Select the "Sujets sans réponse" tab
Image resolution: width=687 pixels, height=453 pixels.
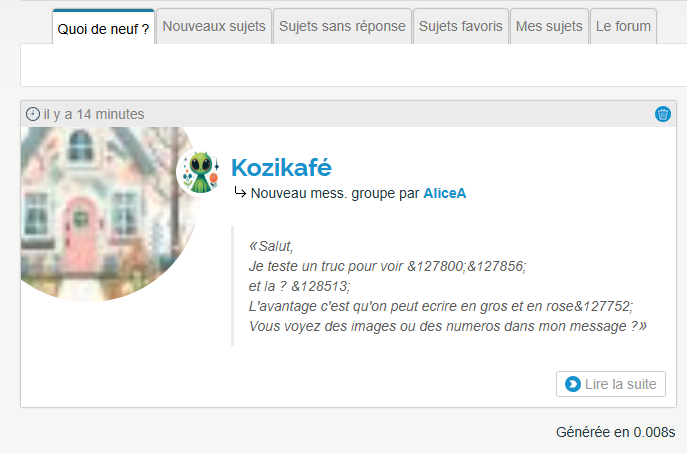coord(342,26)
